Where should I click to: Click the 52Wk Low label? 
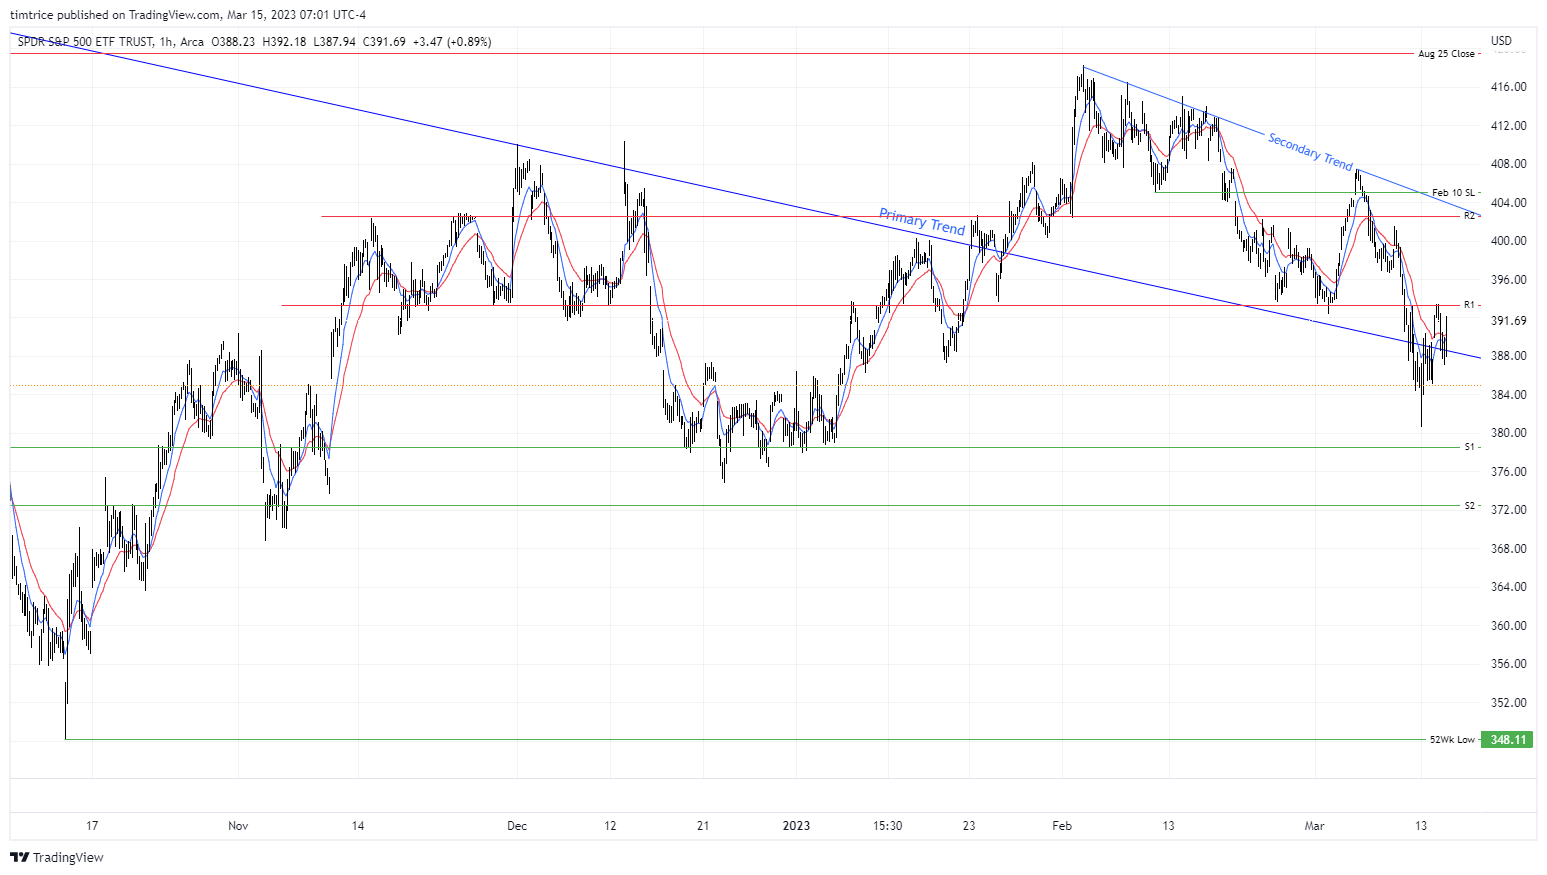click(1452, 740)
